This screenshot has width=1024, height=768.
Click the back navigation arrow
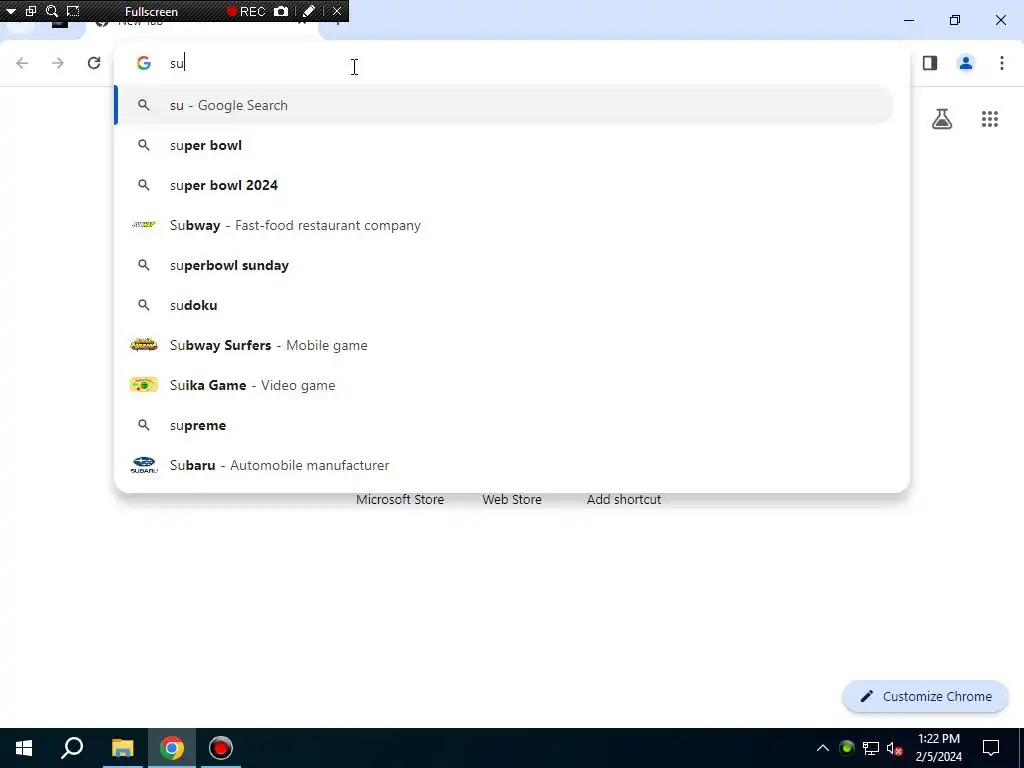click(22, 63)
